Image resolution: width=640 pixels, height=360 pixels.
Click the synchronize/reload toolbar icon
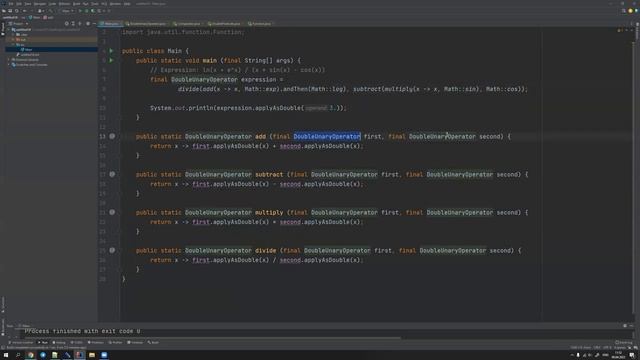(17, 11)
